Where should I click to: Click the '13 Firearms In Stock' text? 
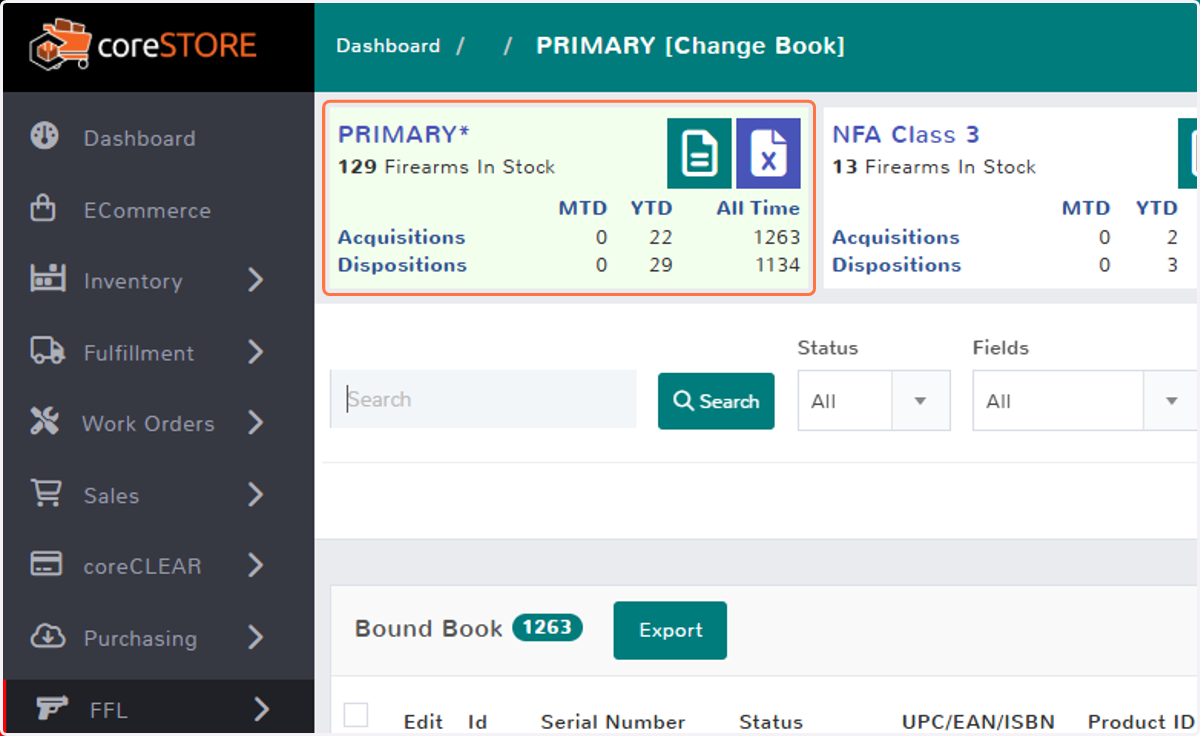pyautogui.click(x=934, y=167)
